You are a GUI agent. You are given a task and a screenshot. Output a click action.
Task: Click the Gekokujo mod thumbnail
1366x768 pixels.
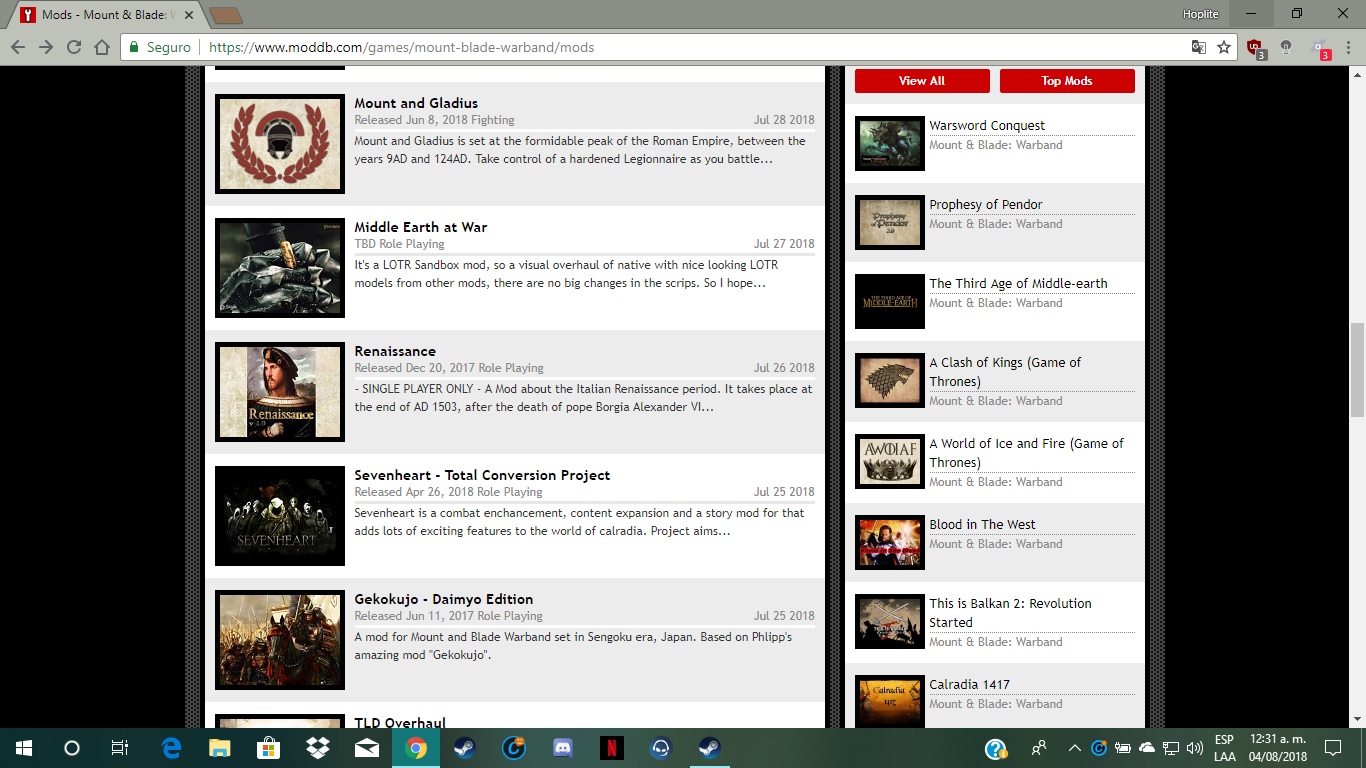tap(280, 640)
